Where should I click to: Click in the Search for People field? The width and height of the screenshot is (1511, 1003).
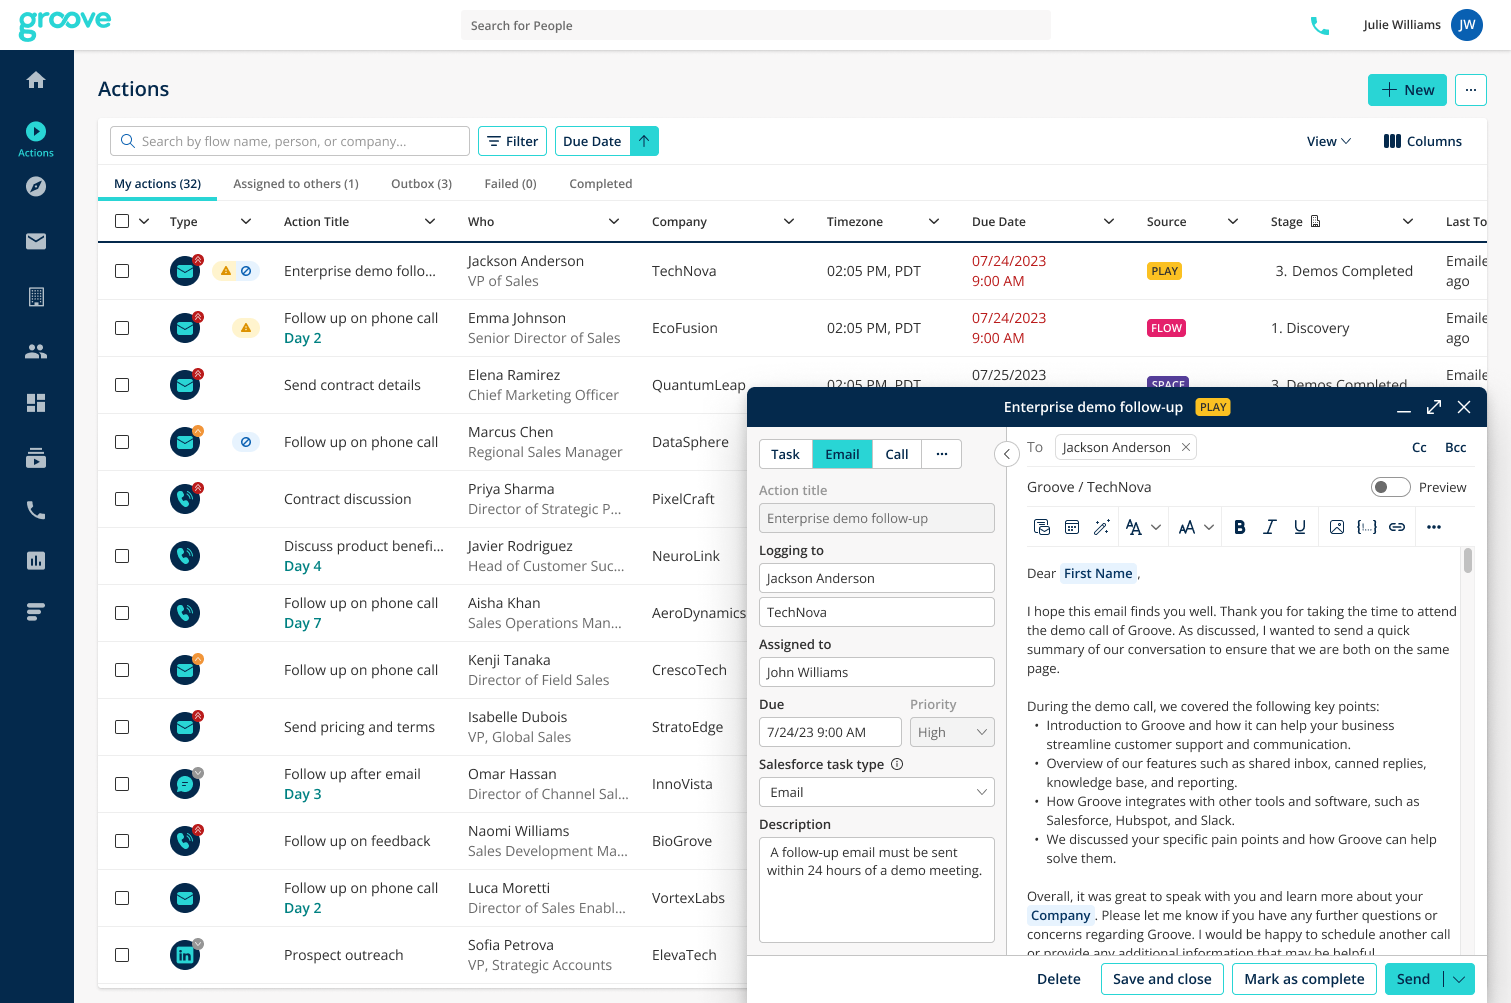pyautogui.click(x=755, y=25)
